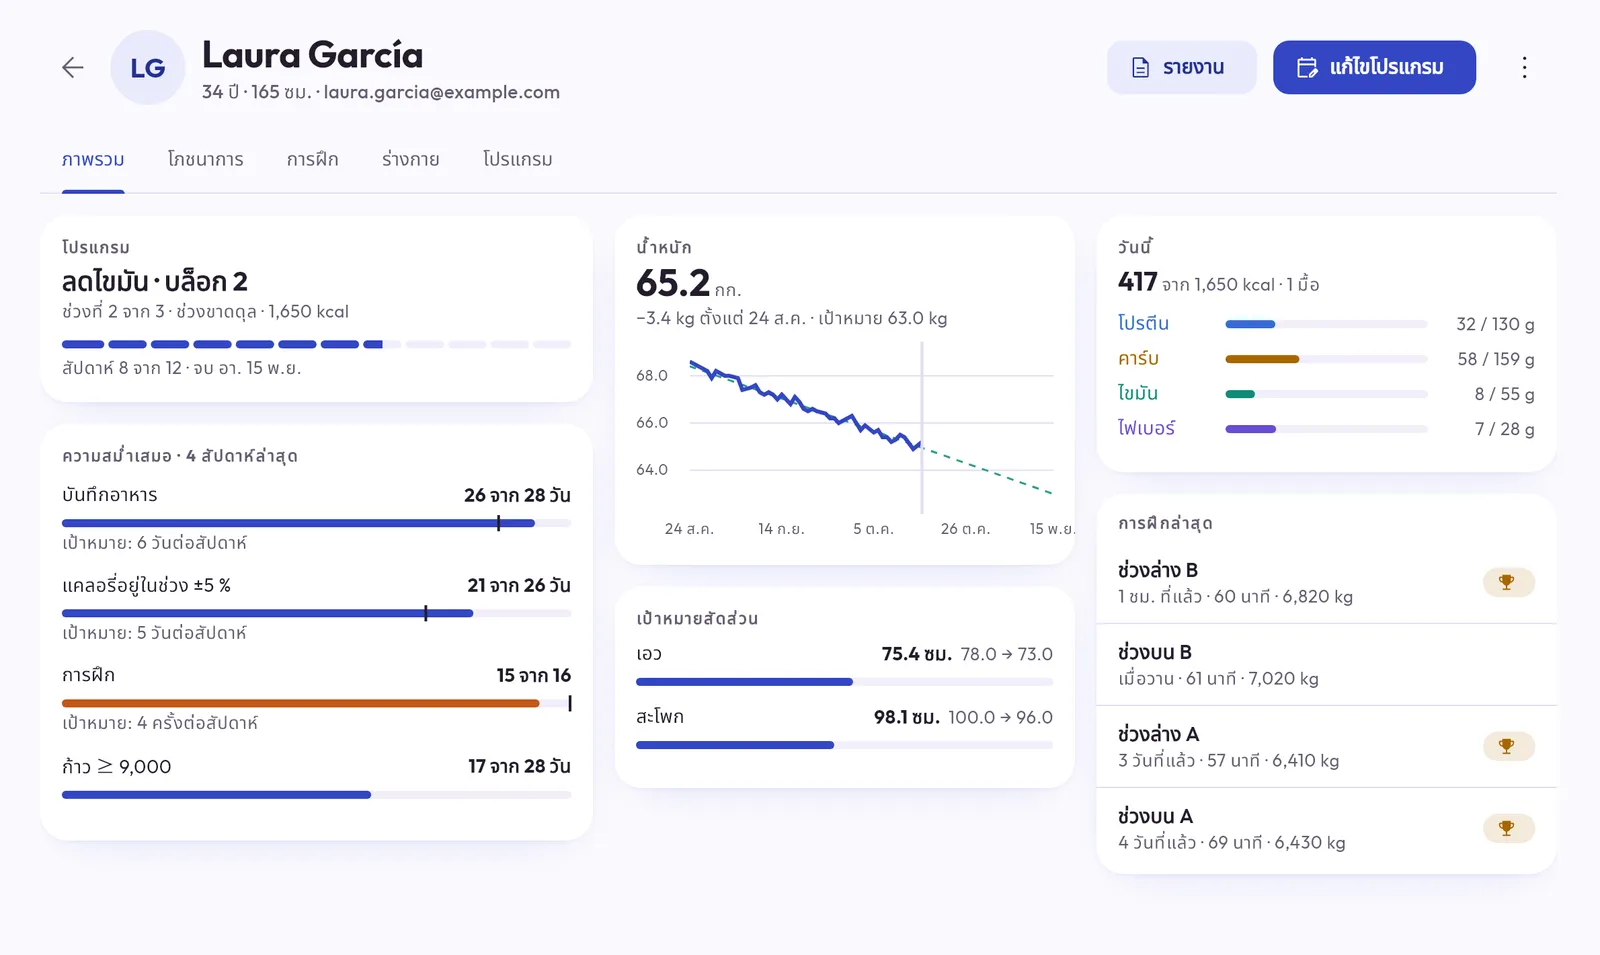
Task: Click the การฝึก orange progress bar
Action: coord(316,703)
